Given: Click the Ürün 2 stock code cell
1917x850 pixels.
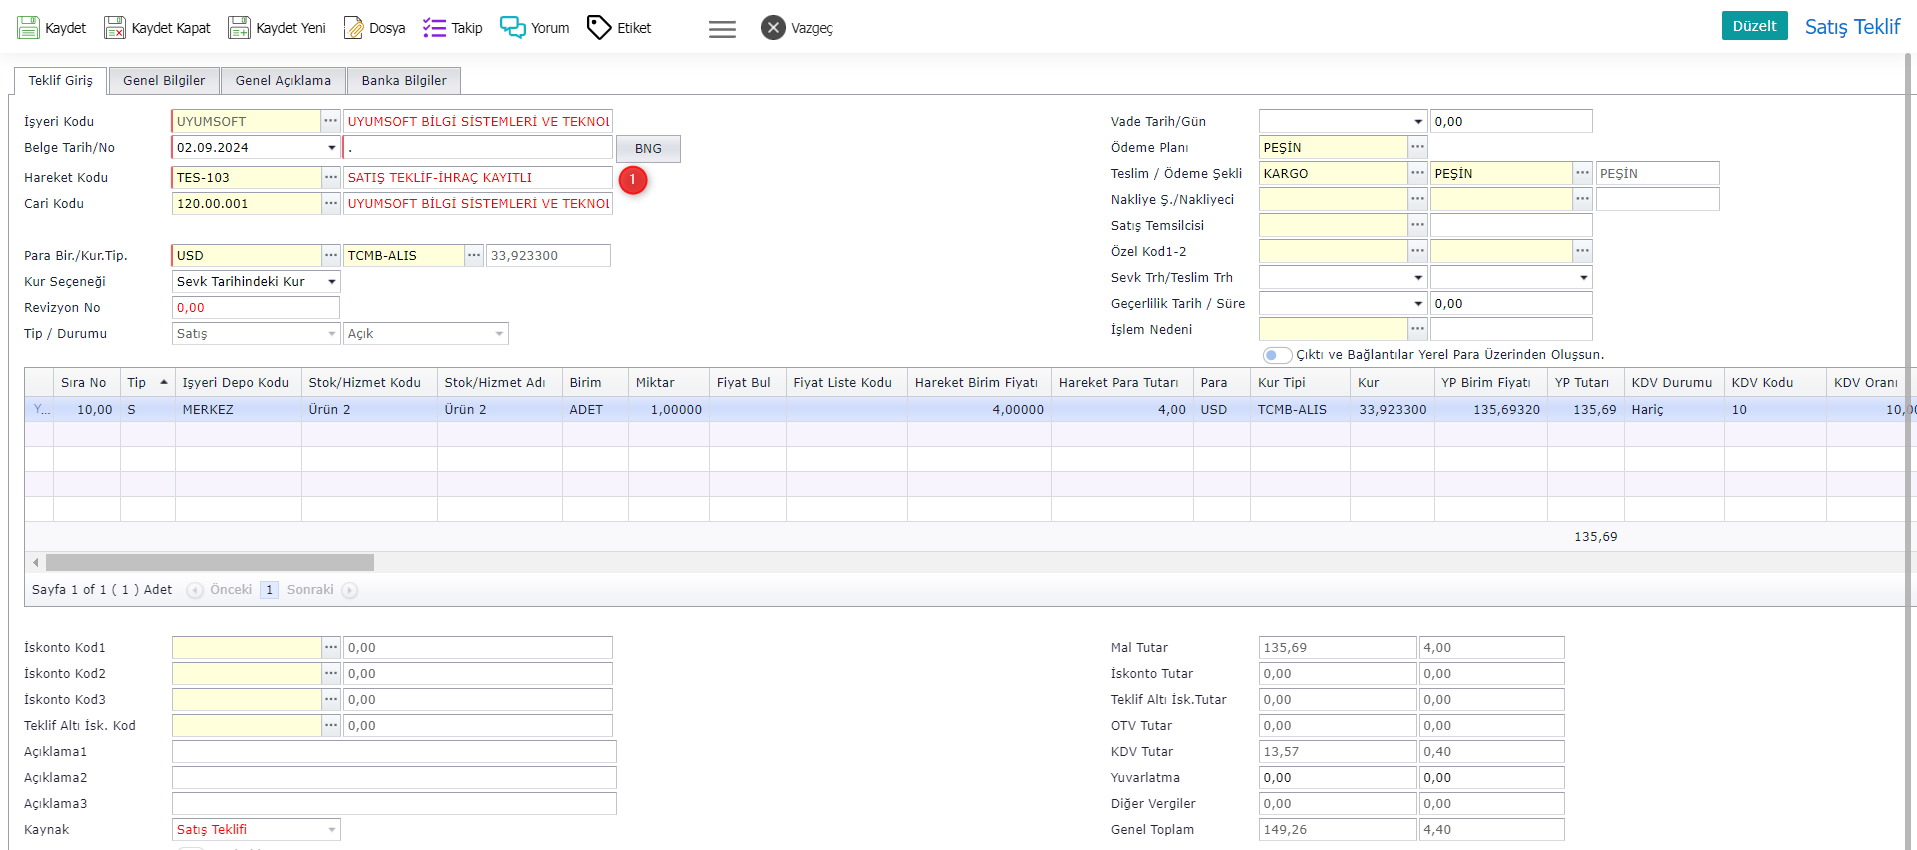Looking at the screenshot, I should (369, 409).
